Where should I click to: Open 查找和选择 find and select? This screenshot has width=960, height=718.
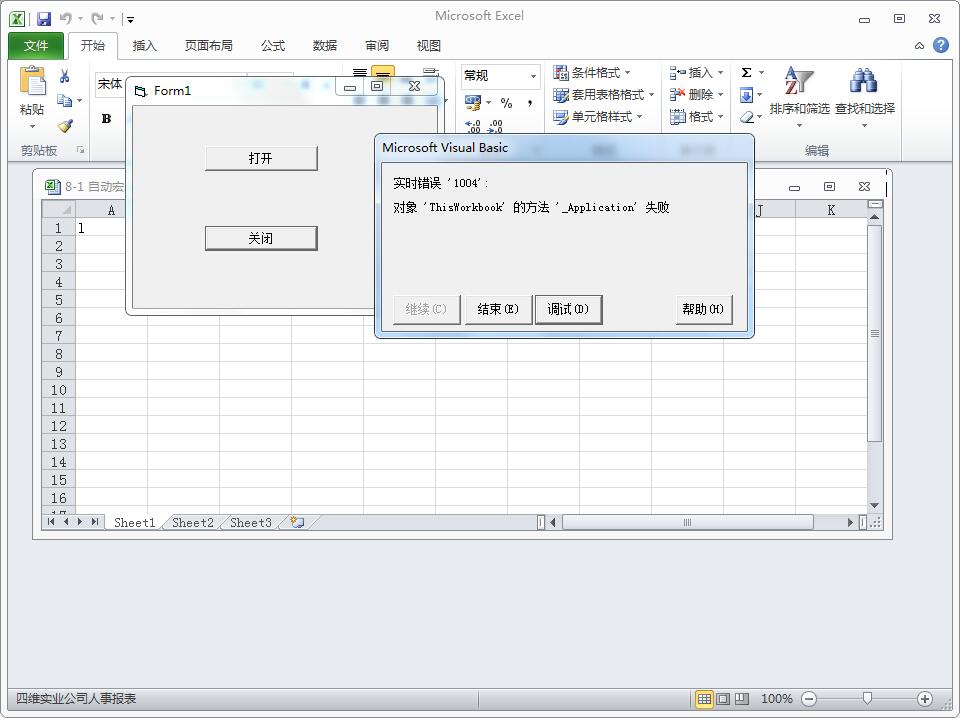pos(864,95)
